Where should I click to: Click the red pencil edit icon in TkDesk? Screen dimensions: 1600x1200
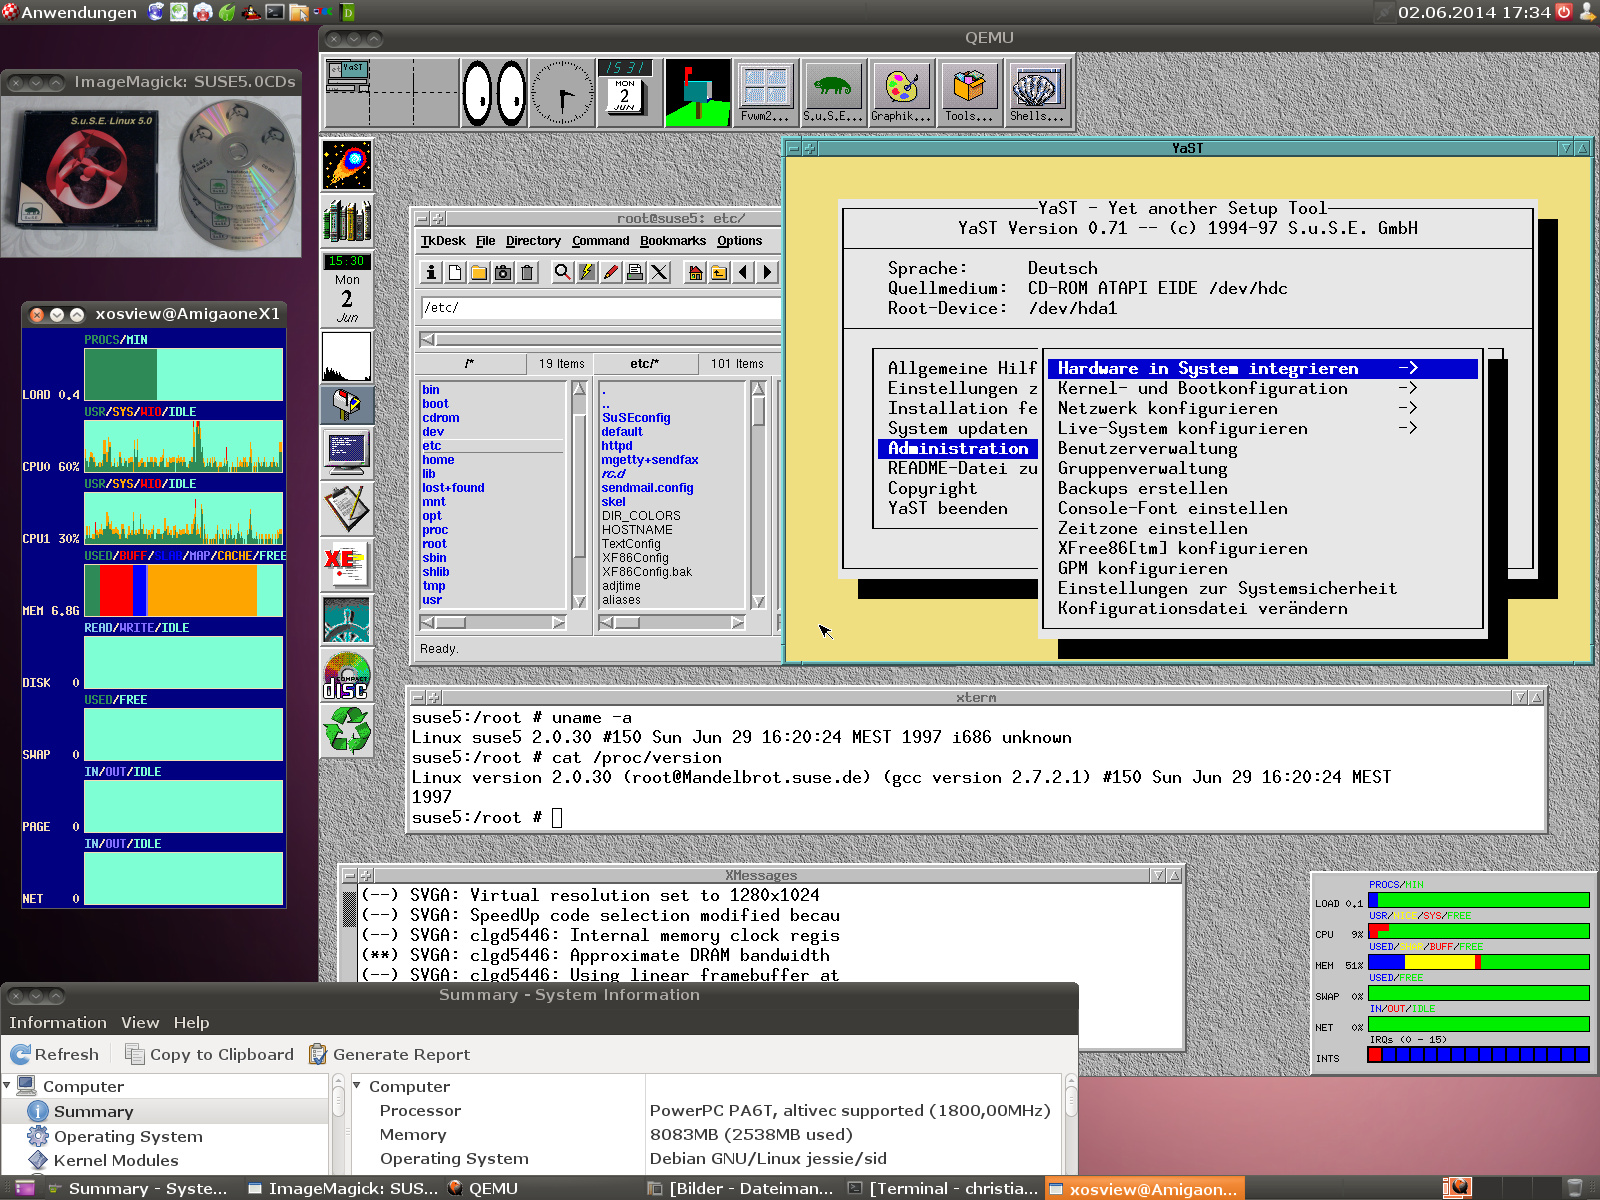pos(611,272)
